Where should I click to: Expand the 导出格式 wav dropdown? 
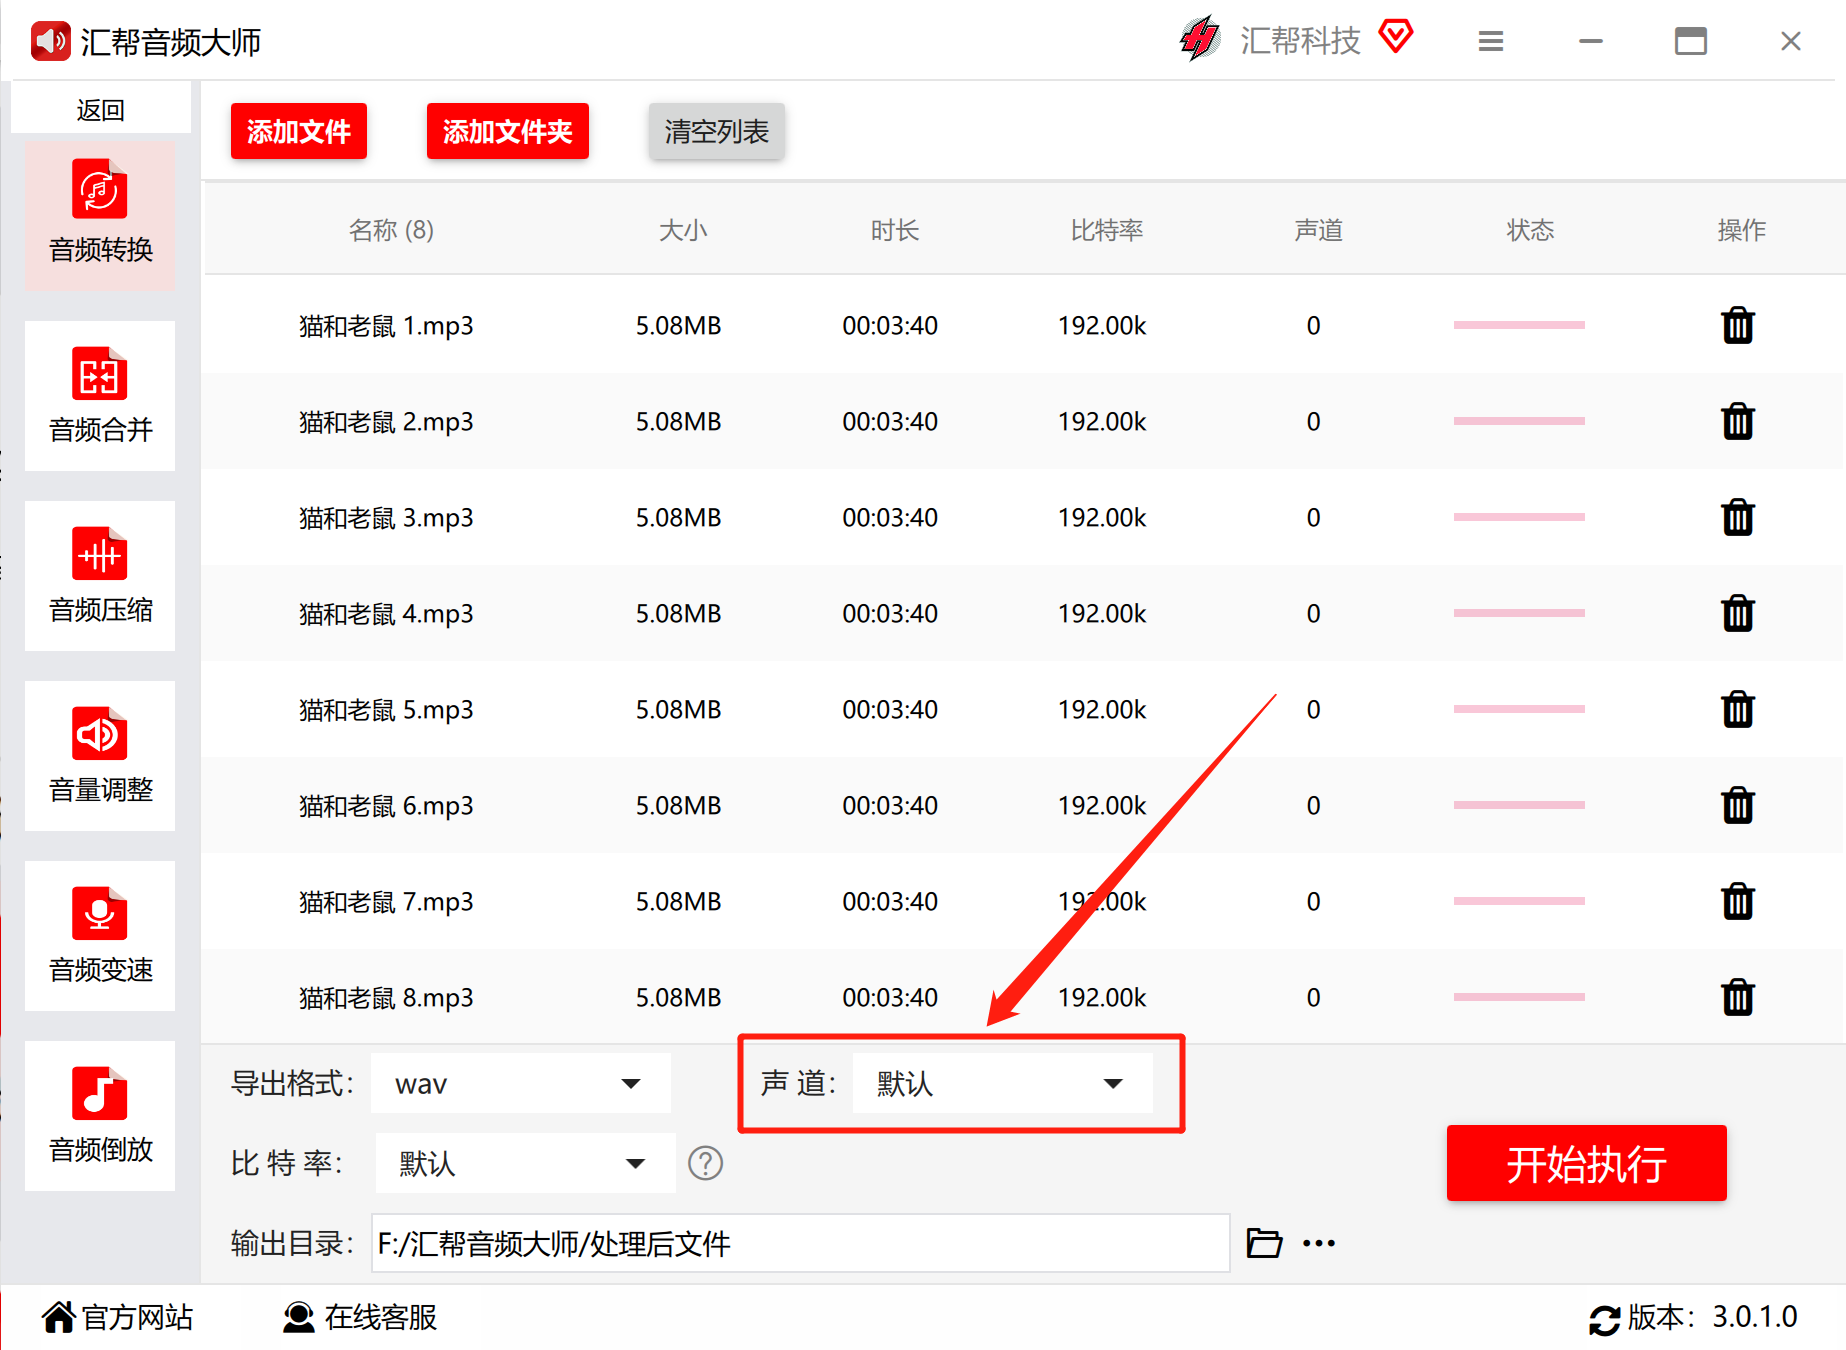tap(520, 1083)
